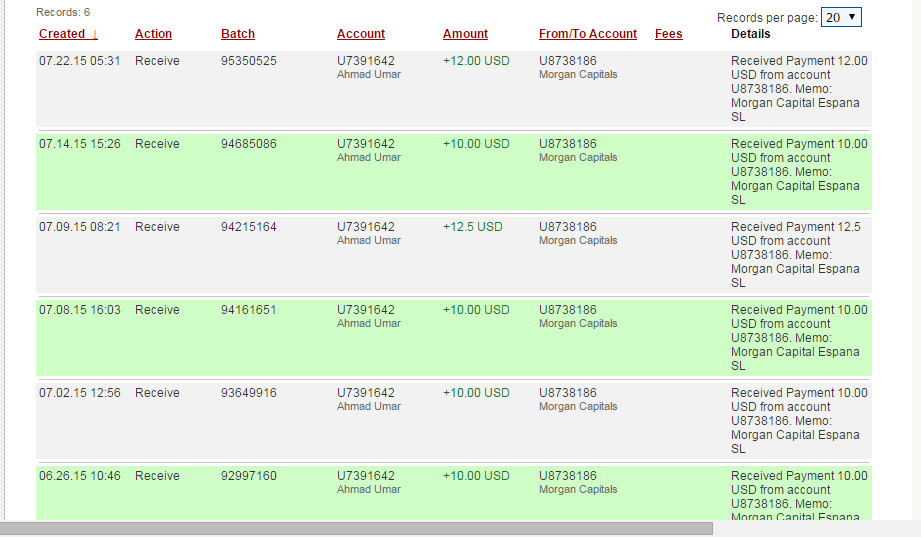Select batch number 93649916
The image size is (921, 537).
(248, 392)
